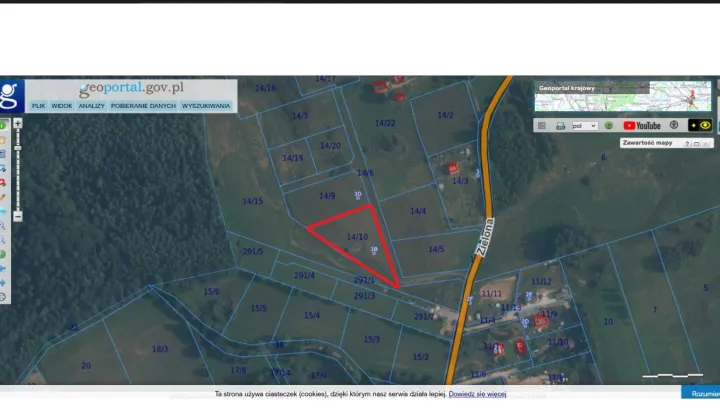Image resolution: width=720 pixels, height=420 pixels.
Task: Click the zoom slider handle
Action: click(x=18, y=148)
